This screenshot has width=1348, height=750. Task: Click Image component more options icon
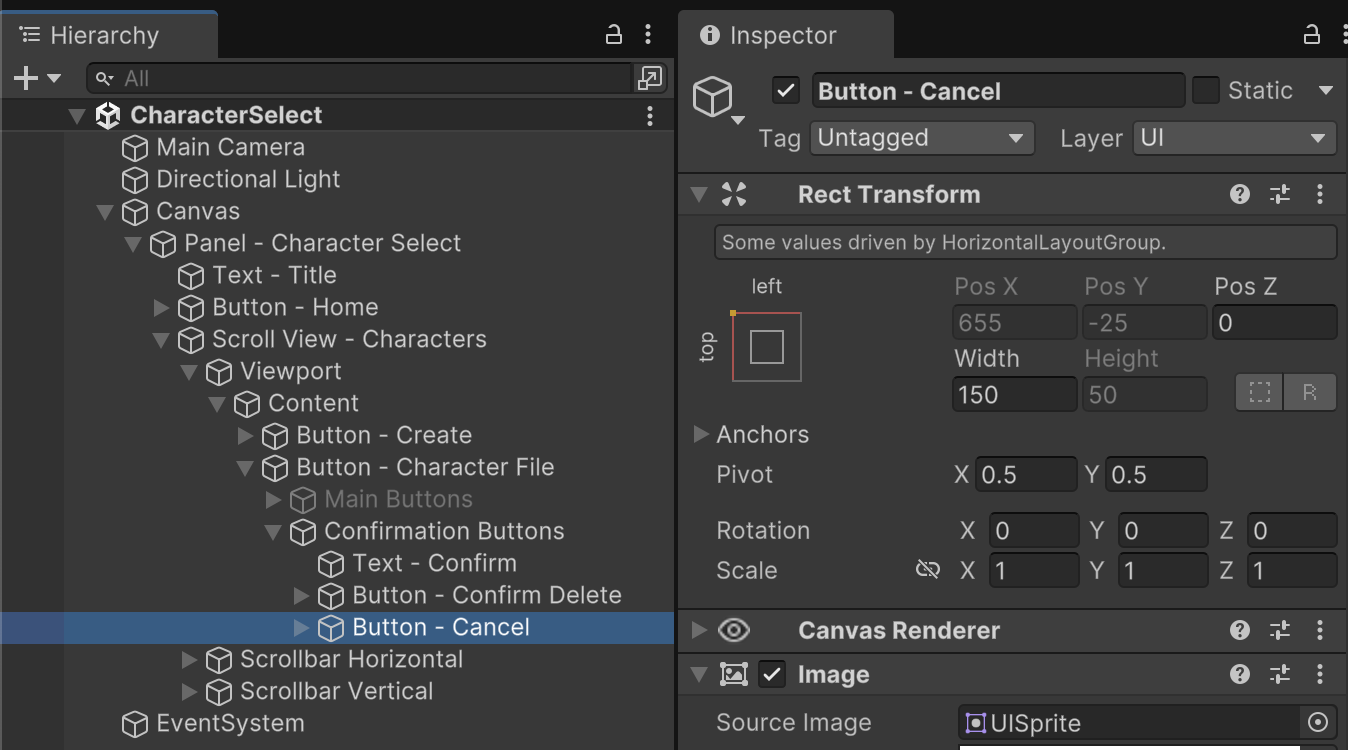tap(1320, 674)
